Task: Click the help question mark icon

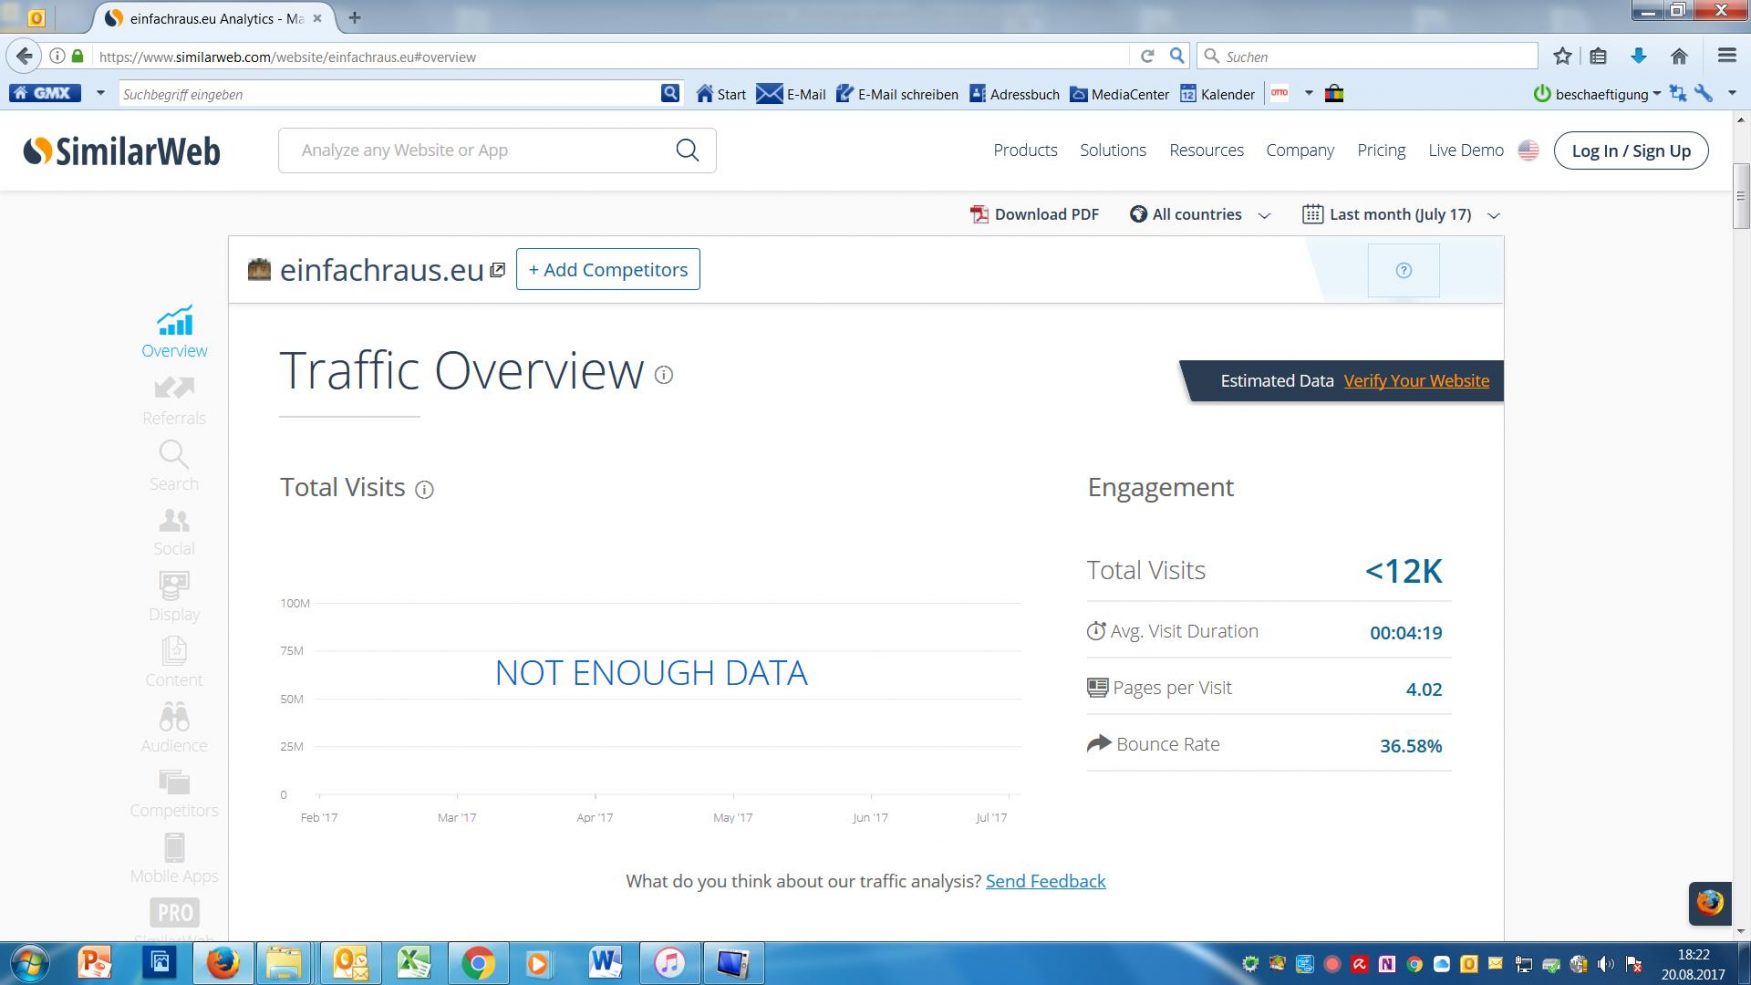Action: [1403, 270]
